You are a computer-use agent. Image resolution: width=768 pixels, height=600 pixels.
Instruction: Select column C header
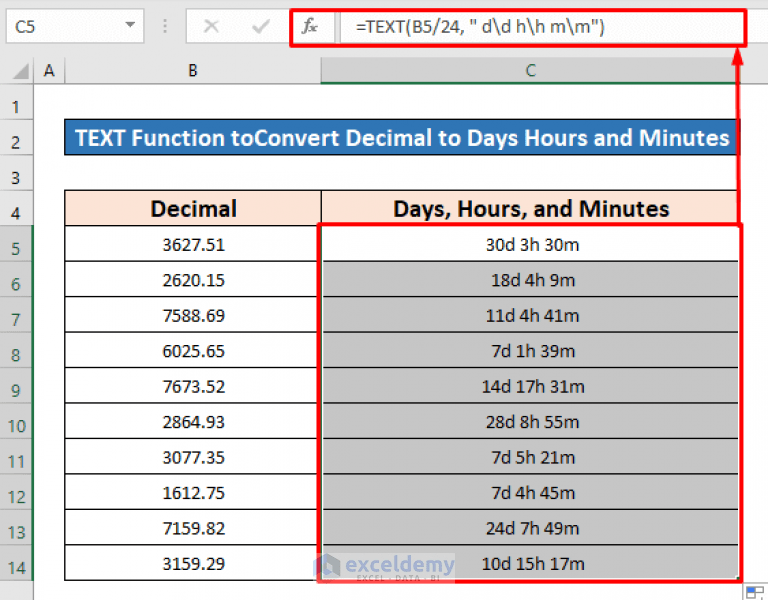tap(530, 71)
